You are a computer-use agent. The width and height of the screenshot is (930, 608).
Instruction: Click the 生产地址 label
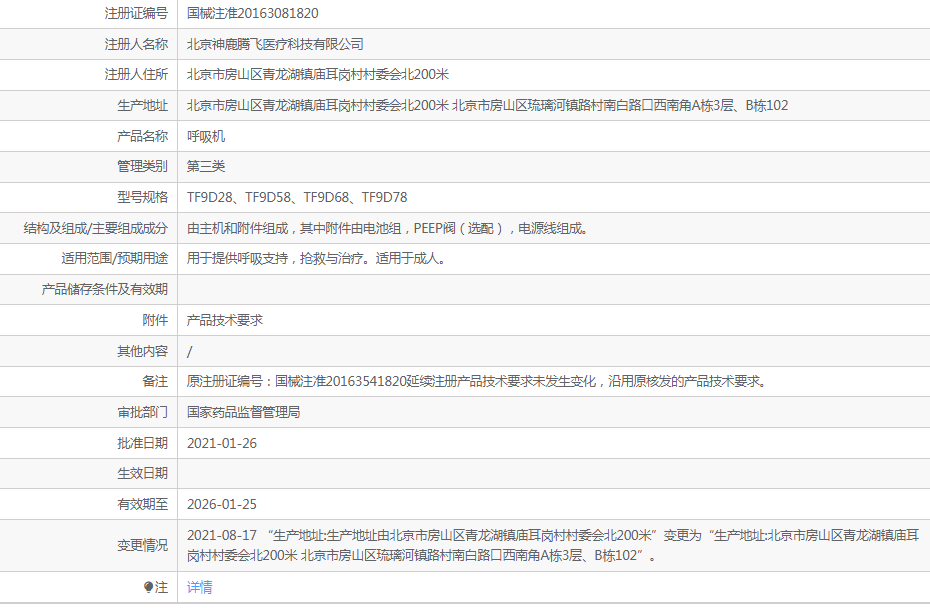142,106
